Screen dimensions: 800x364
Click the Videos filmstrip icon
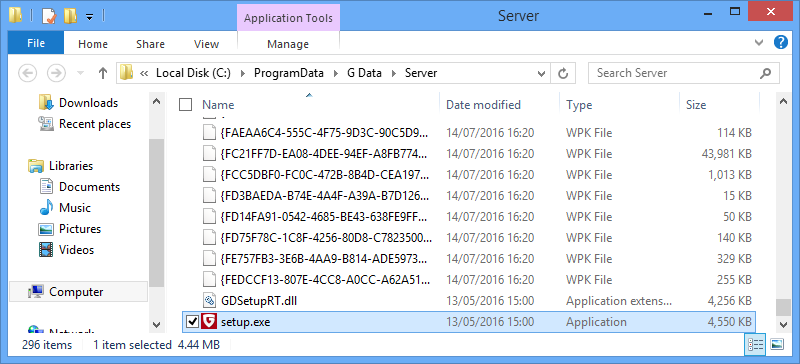(46, 250)
